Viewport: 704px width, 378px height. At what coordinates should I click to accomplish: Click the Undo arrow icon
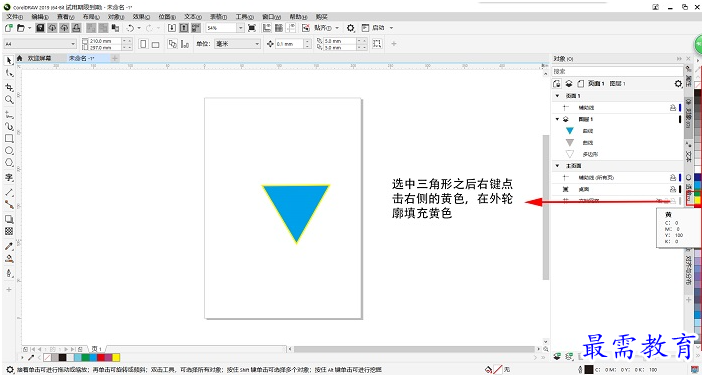(130, 28)
